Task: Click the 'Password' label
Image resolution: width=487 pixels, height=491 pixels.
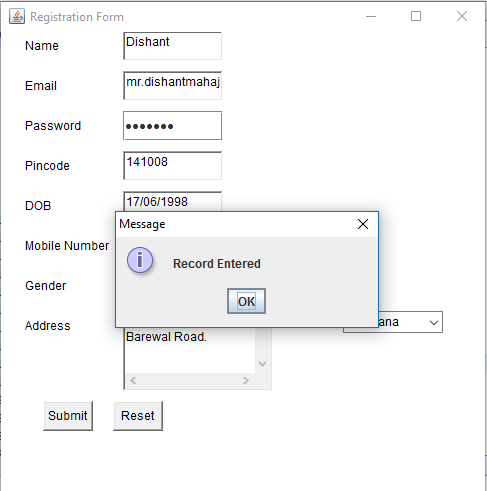Action: pyautogui.click(x=53, y=126)
